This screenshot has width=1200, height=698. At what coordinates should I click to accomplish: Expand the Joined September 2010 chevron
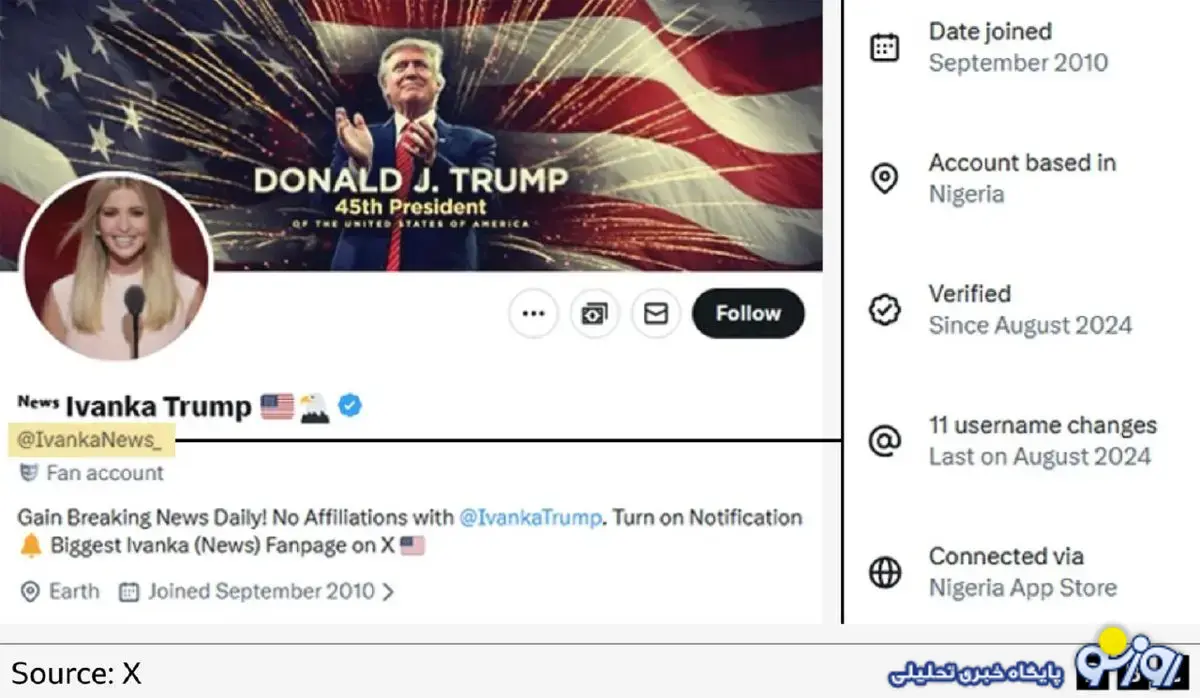(388, 592)
